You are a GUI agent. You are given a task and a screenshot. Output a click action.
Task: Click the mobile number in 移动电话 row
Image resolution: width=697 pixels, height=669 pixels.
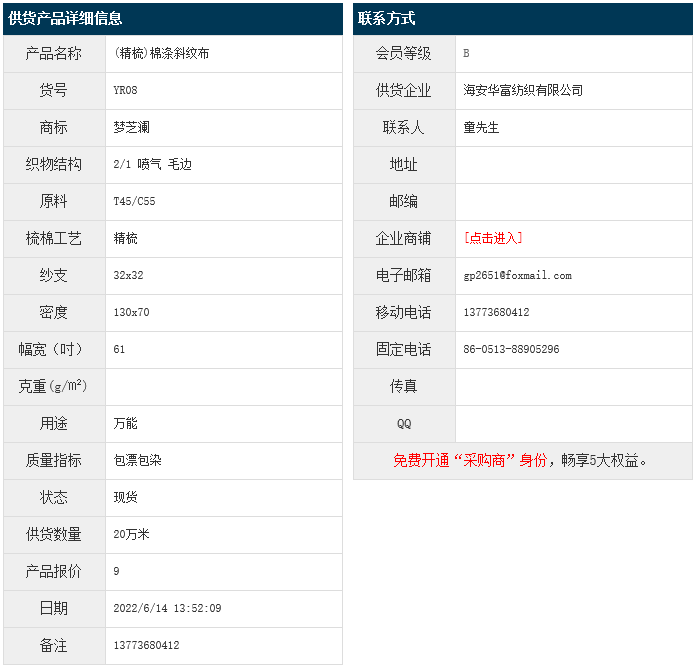[497, 313]
